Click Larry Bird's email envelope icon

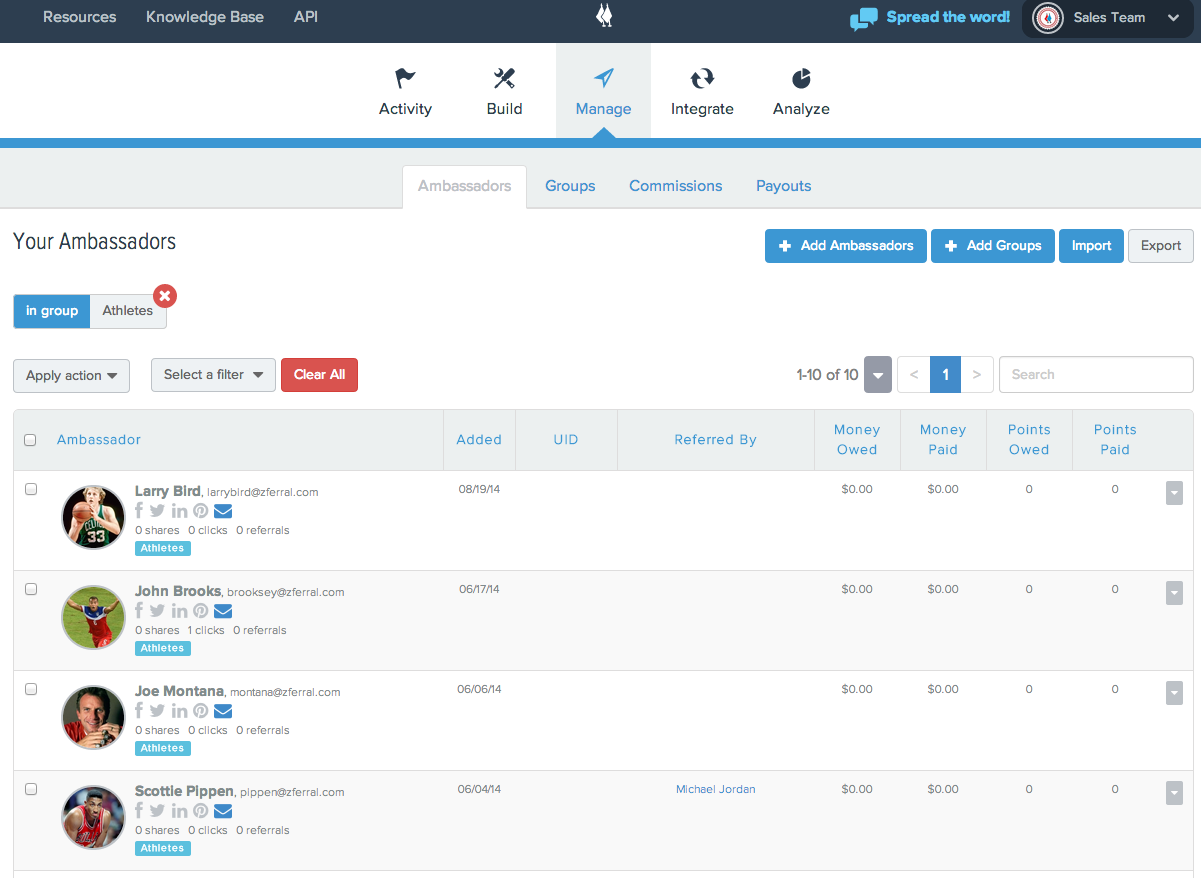(x=223, y=511)
